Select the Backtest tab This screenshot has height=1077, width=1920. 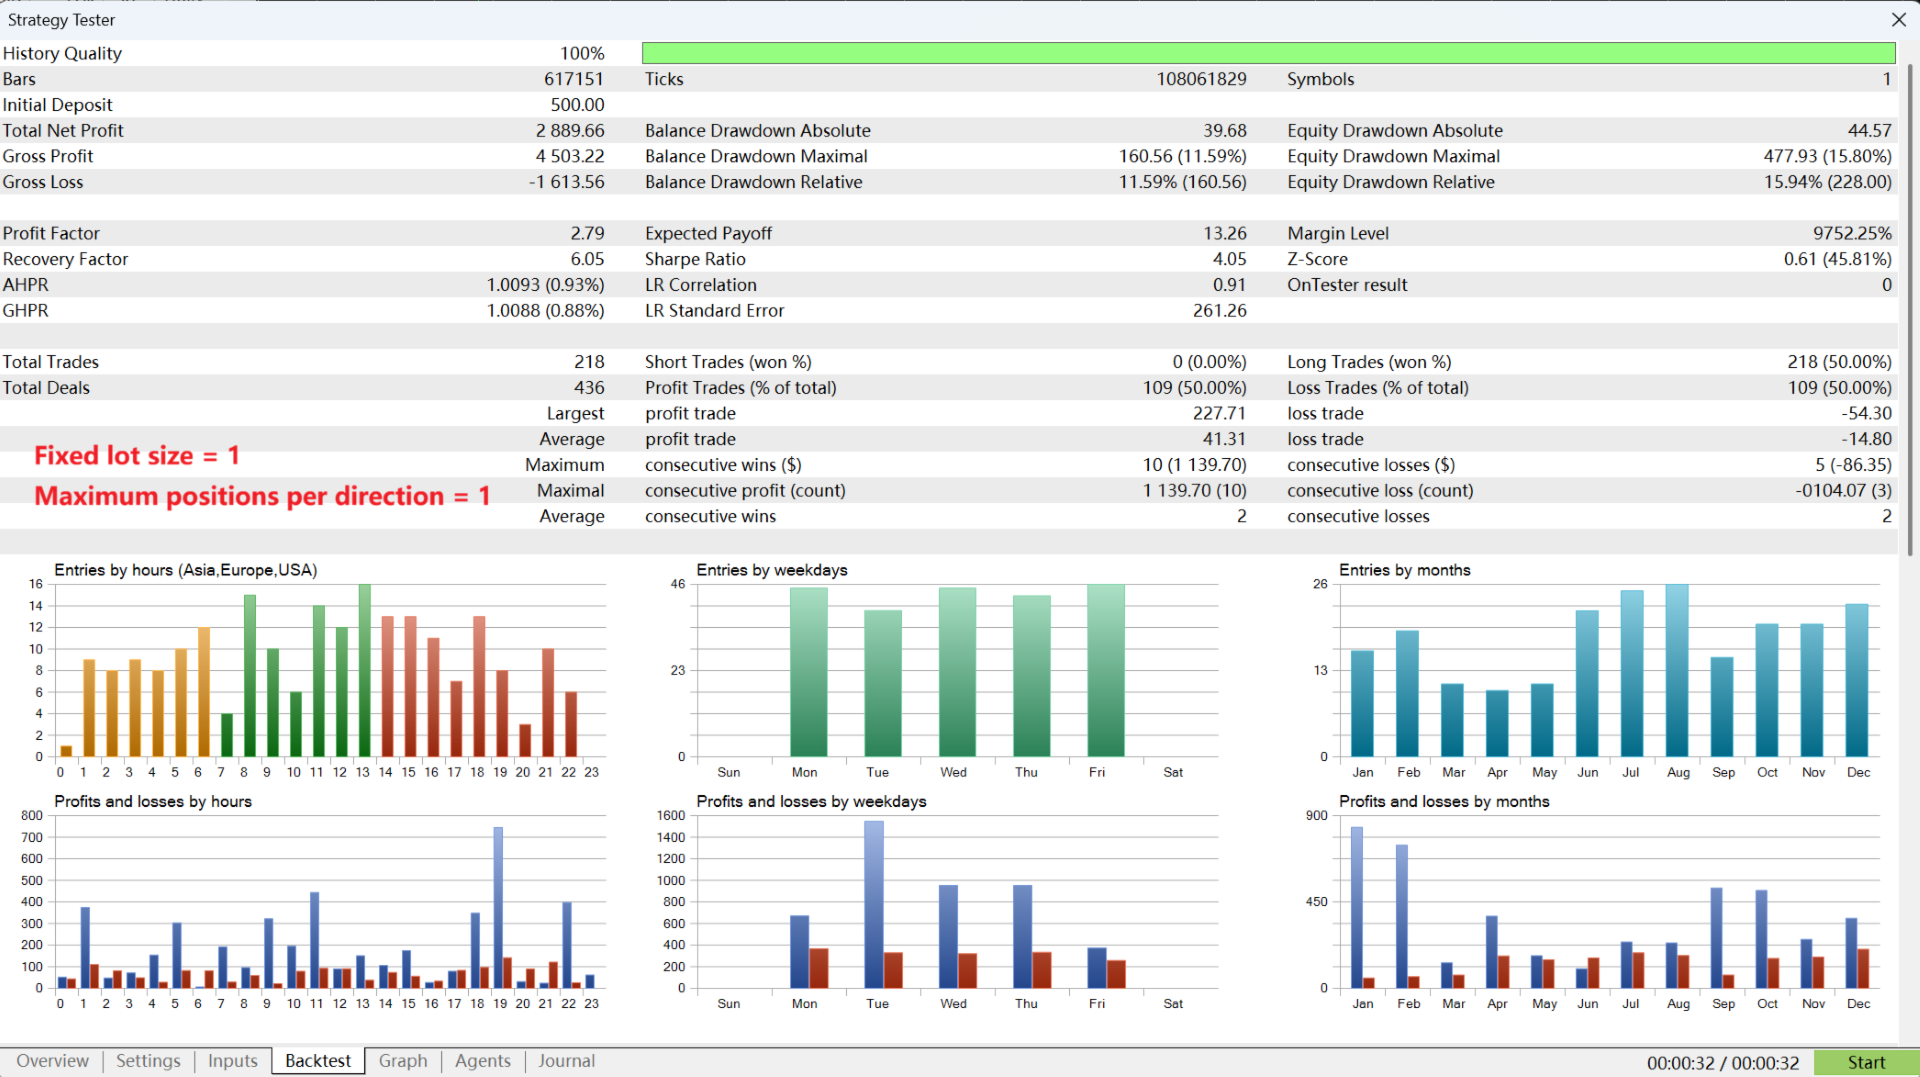318,1061
